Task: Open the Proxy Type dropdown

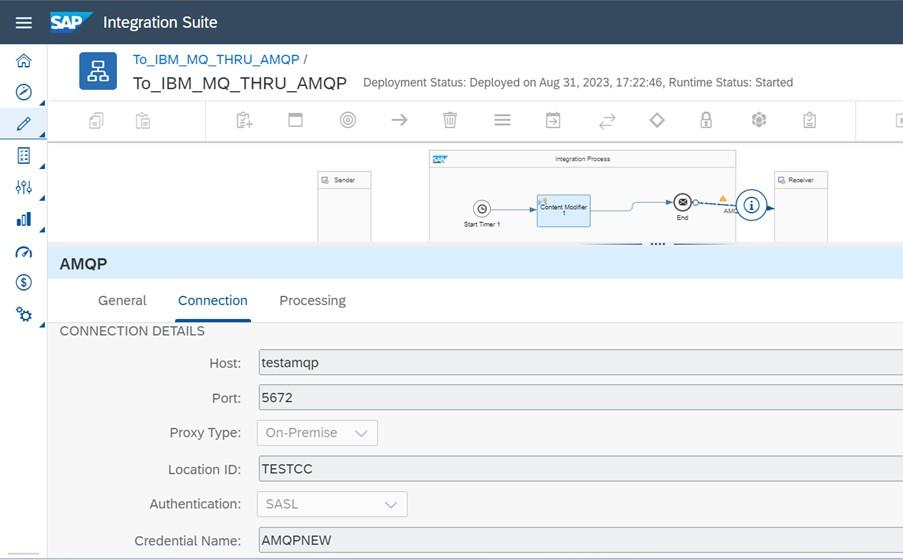Action: click(317, 433)
